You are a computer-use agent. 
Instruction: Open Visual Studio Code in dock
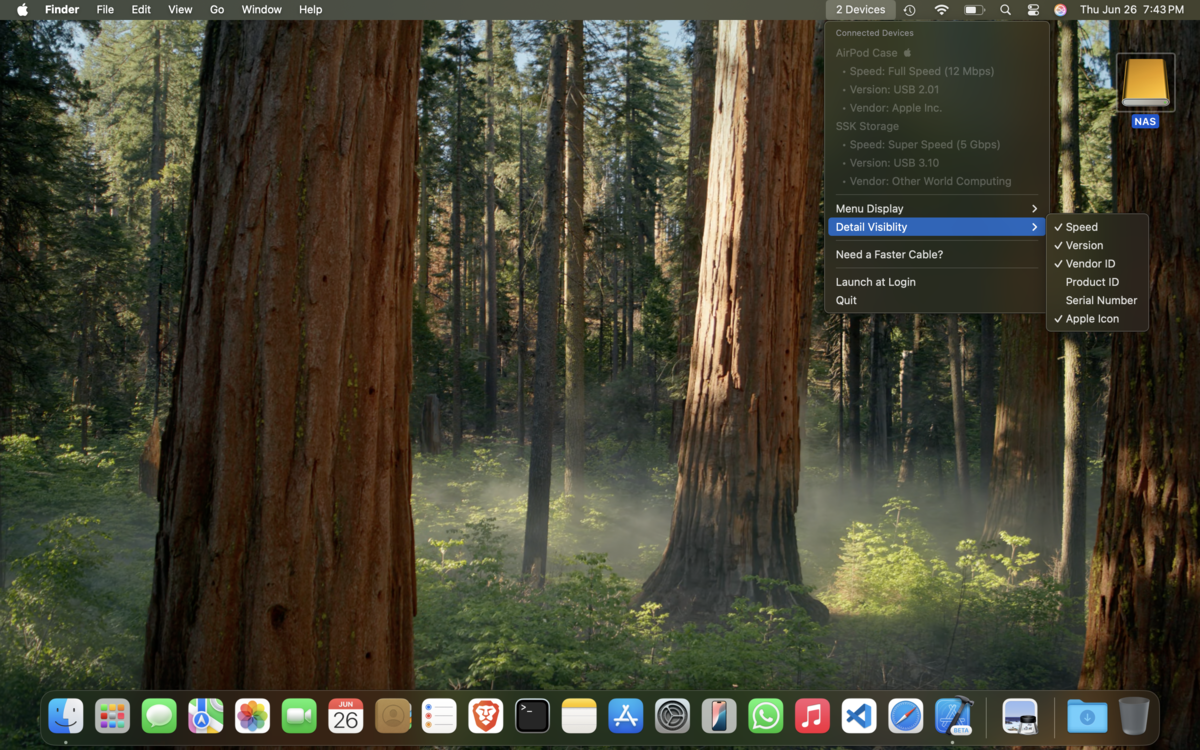859,716
